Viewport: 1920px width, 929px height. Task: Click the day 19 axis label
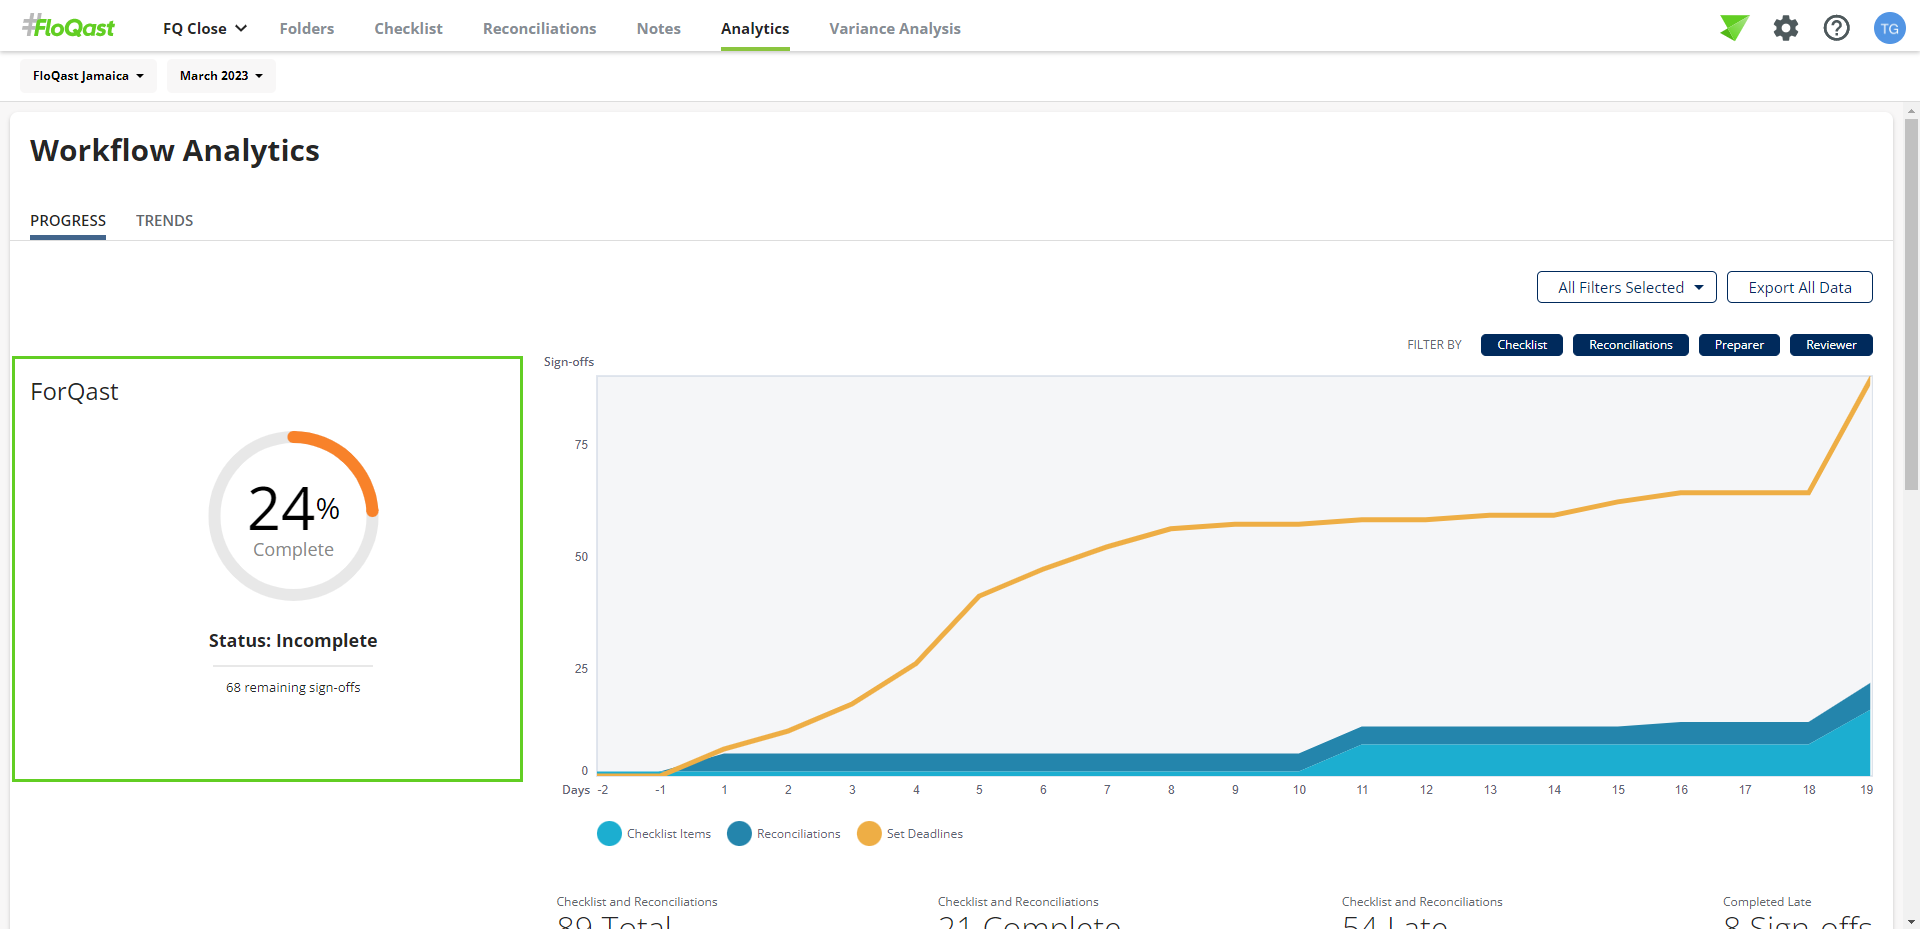[x=1866, y=790]
